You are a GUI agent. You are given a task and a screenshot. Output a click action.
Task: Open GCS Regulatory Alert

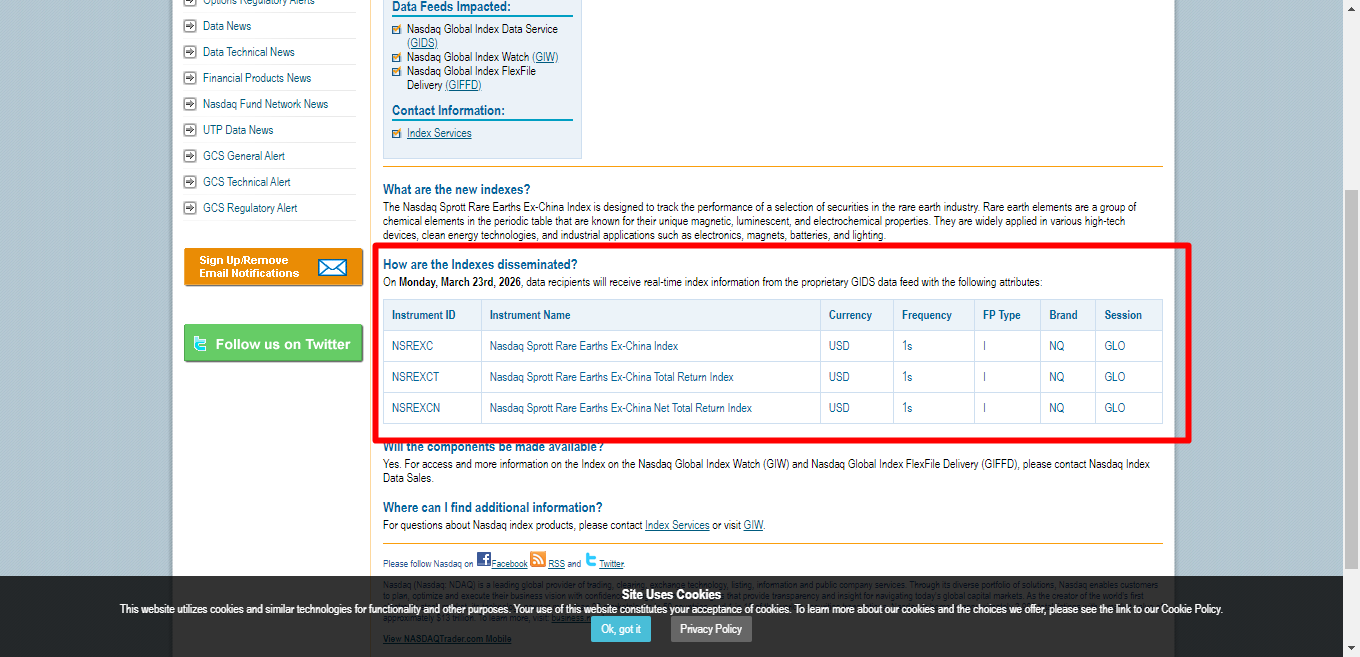[x=250, y=208]
